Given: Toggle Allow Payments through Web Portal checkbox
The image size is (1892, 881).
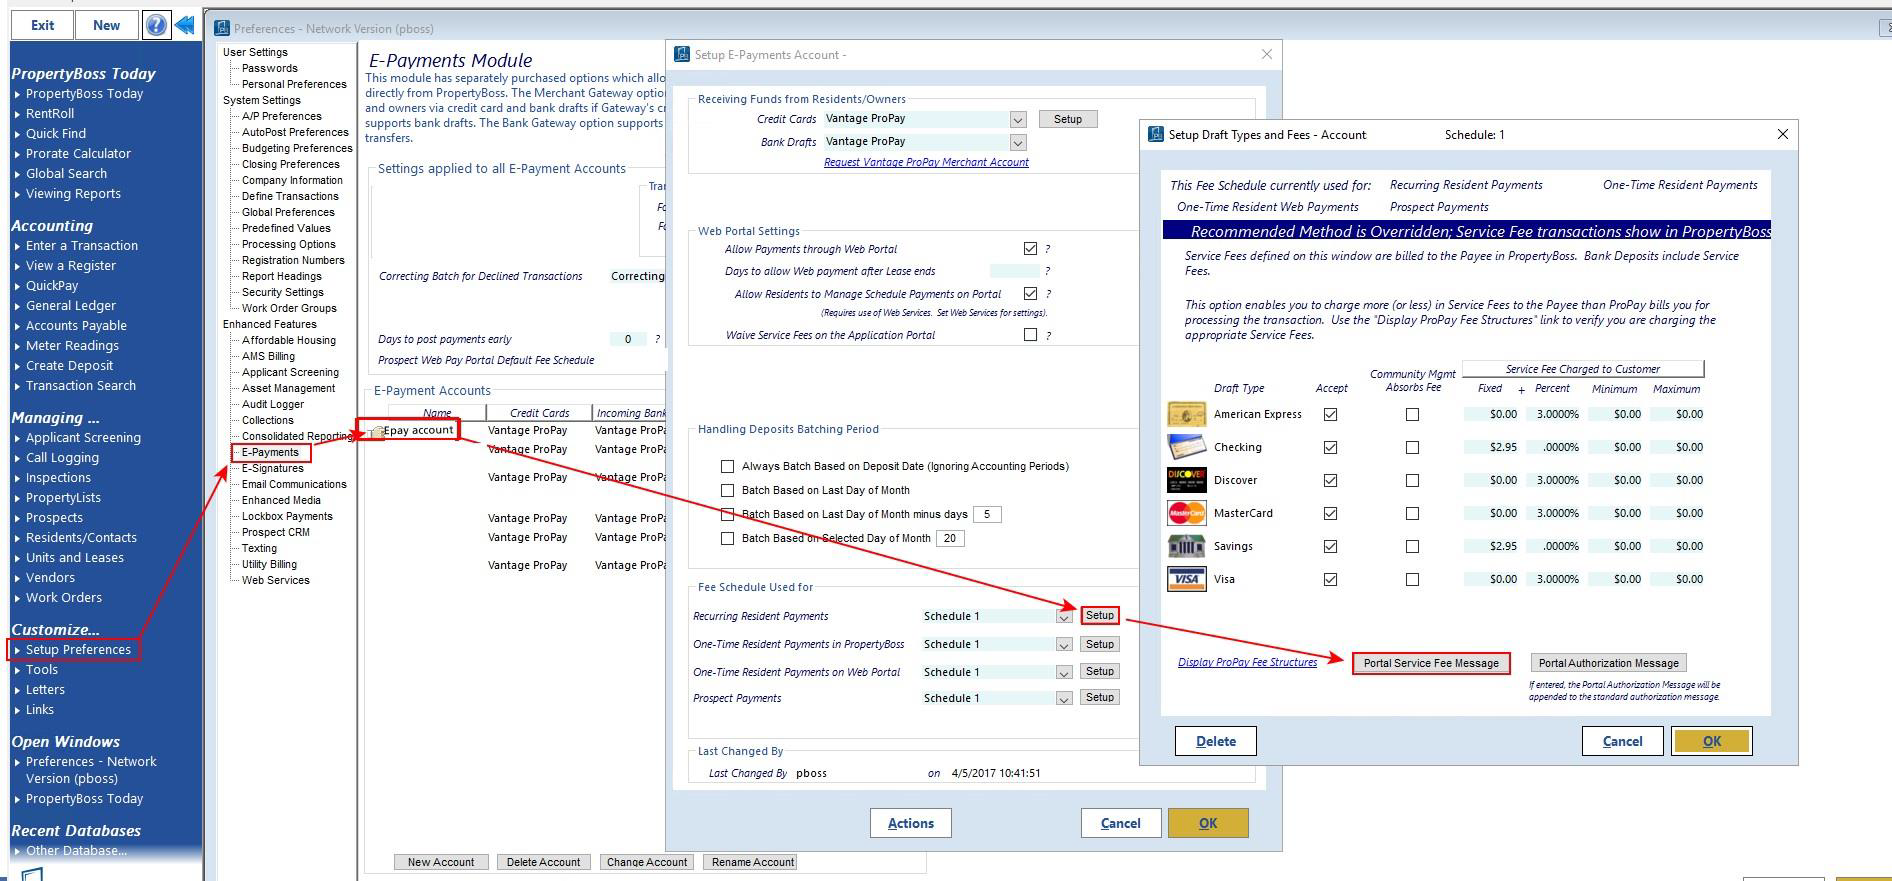Looking at the screenshot, I should [x=1030, y=248].
